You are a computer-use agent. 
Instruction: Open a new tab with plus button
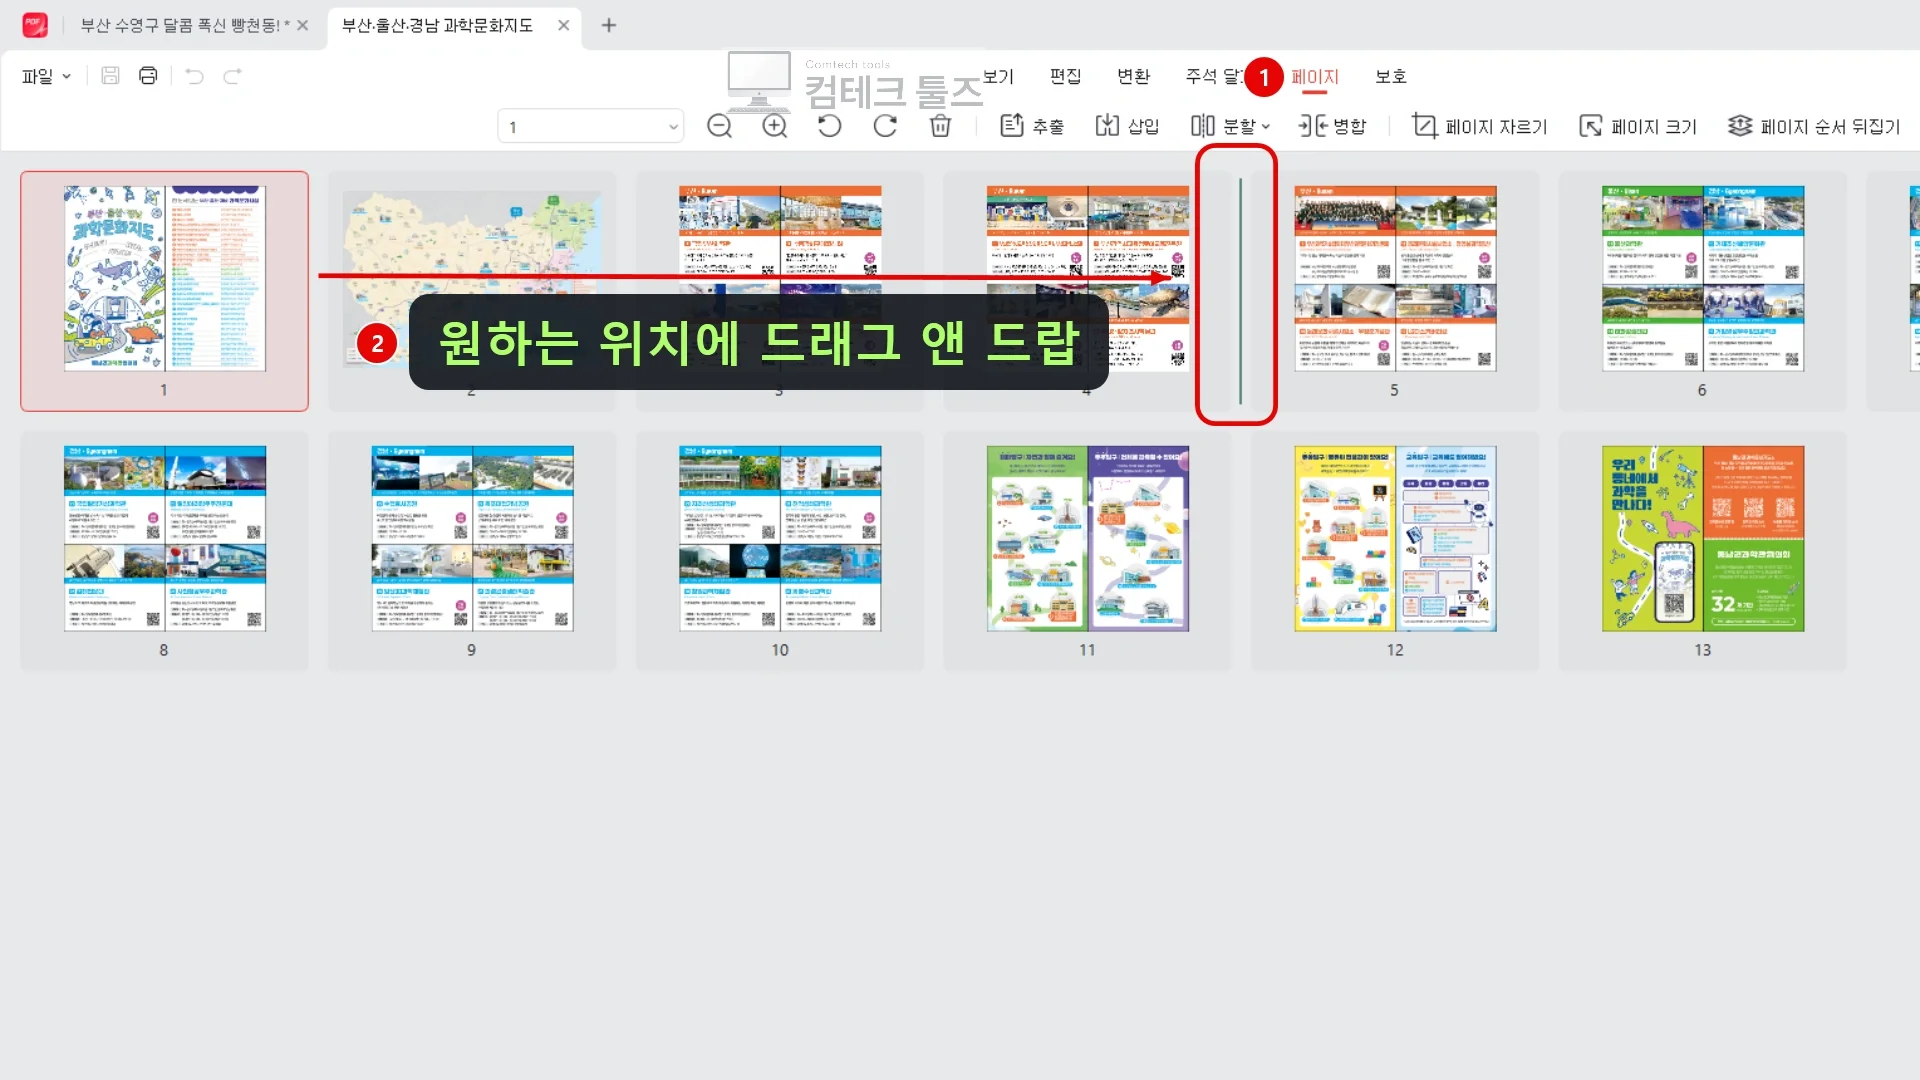coord(608,25)
